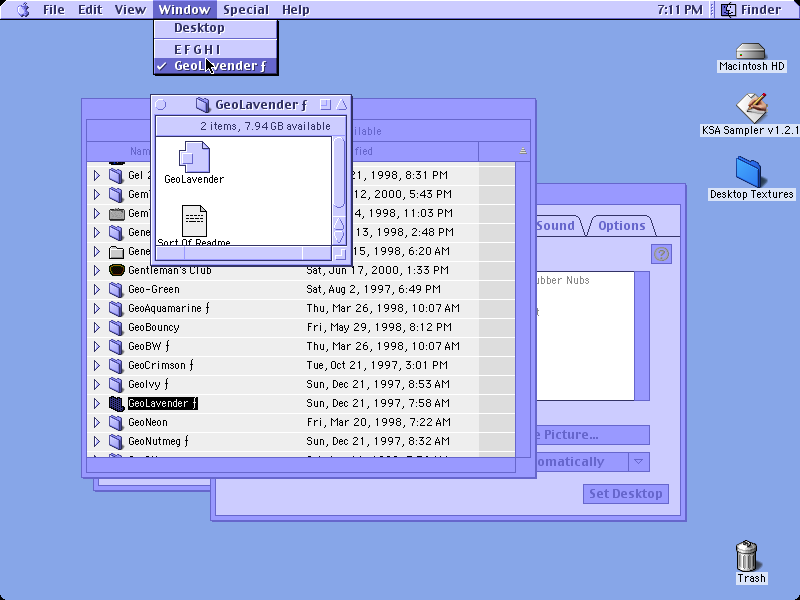Click the help question mark icon in the background window
This screenshot has width=800, height=600.
point(661,254)
